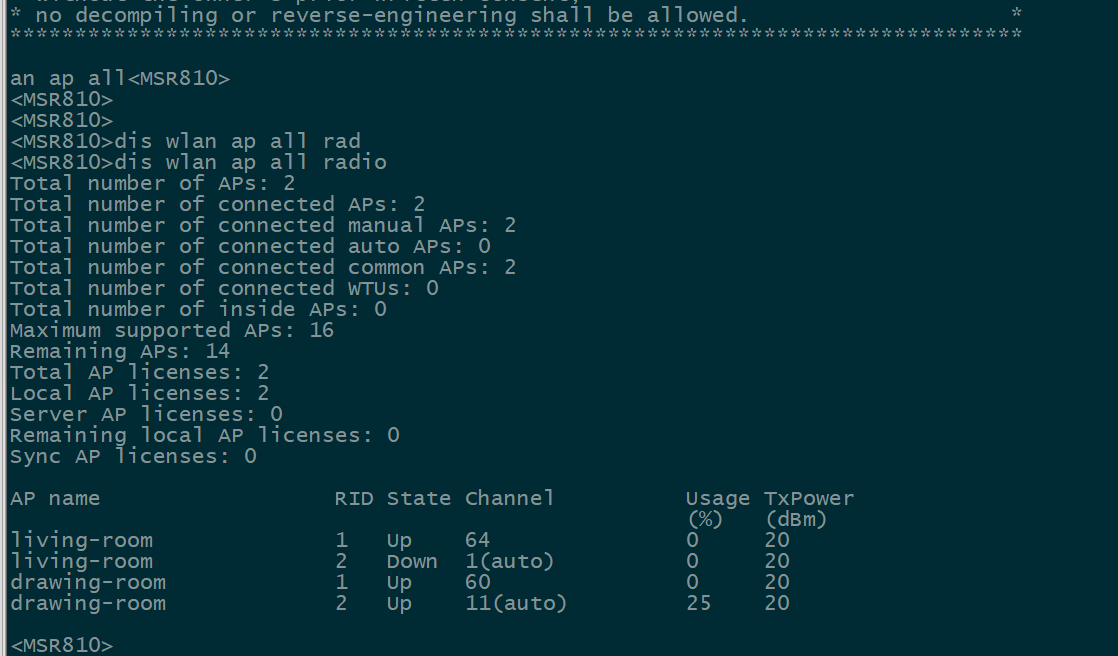This screenshot has width=1118, height=656.
Task: Click the 25 usage value for drawing-room
Action: 698,603
